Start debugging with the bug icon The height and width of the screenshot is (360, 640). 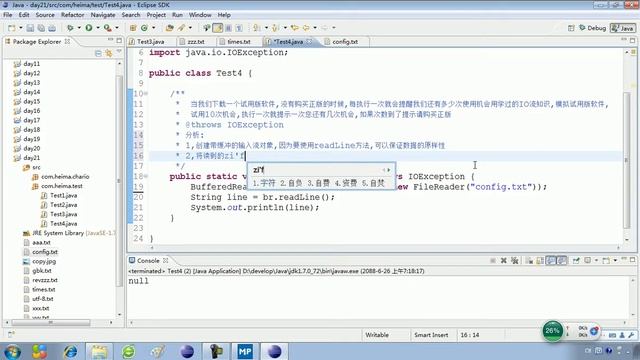70,28
